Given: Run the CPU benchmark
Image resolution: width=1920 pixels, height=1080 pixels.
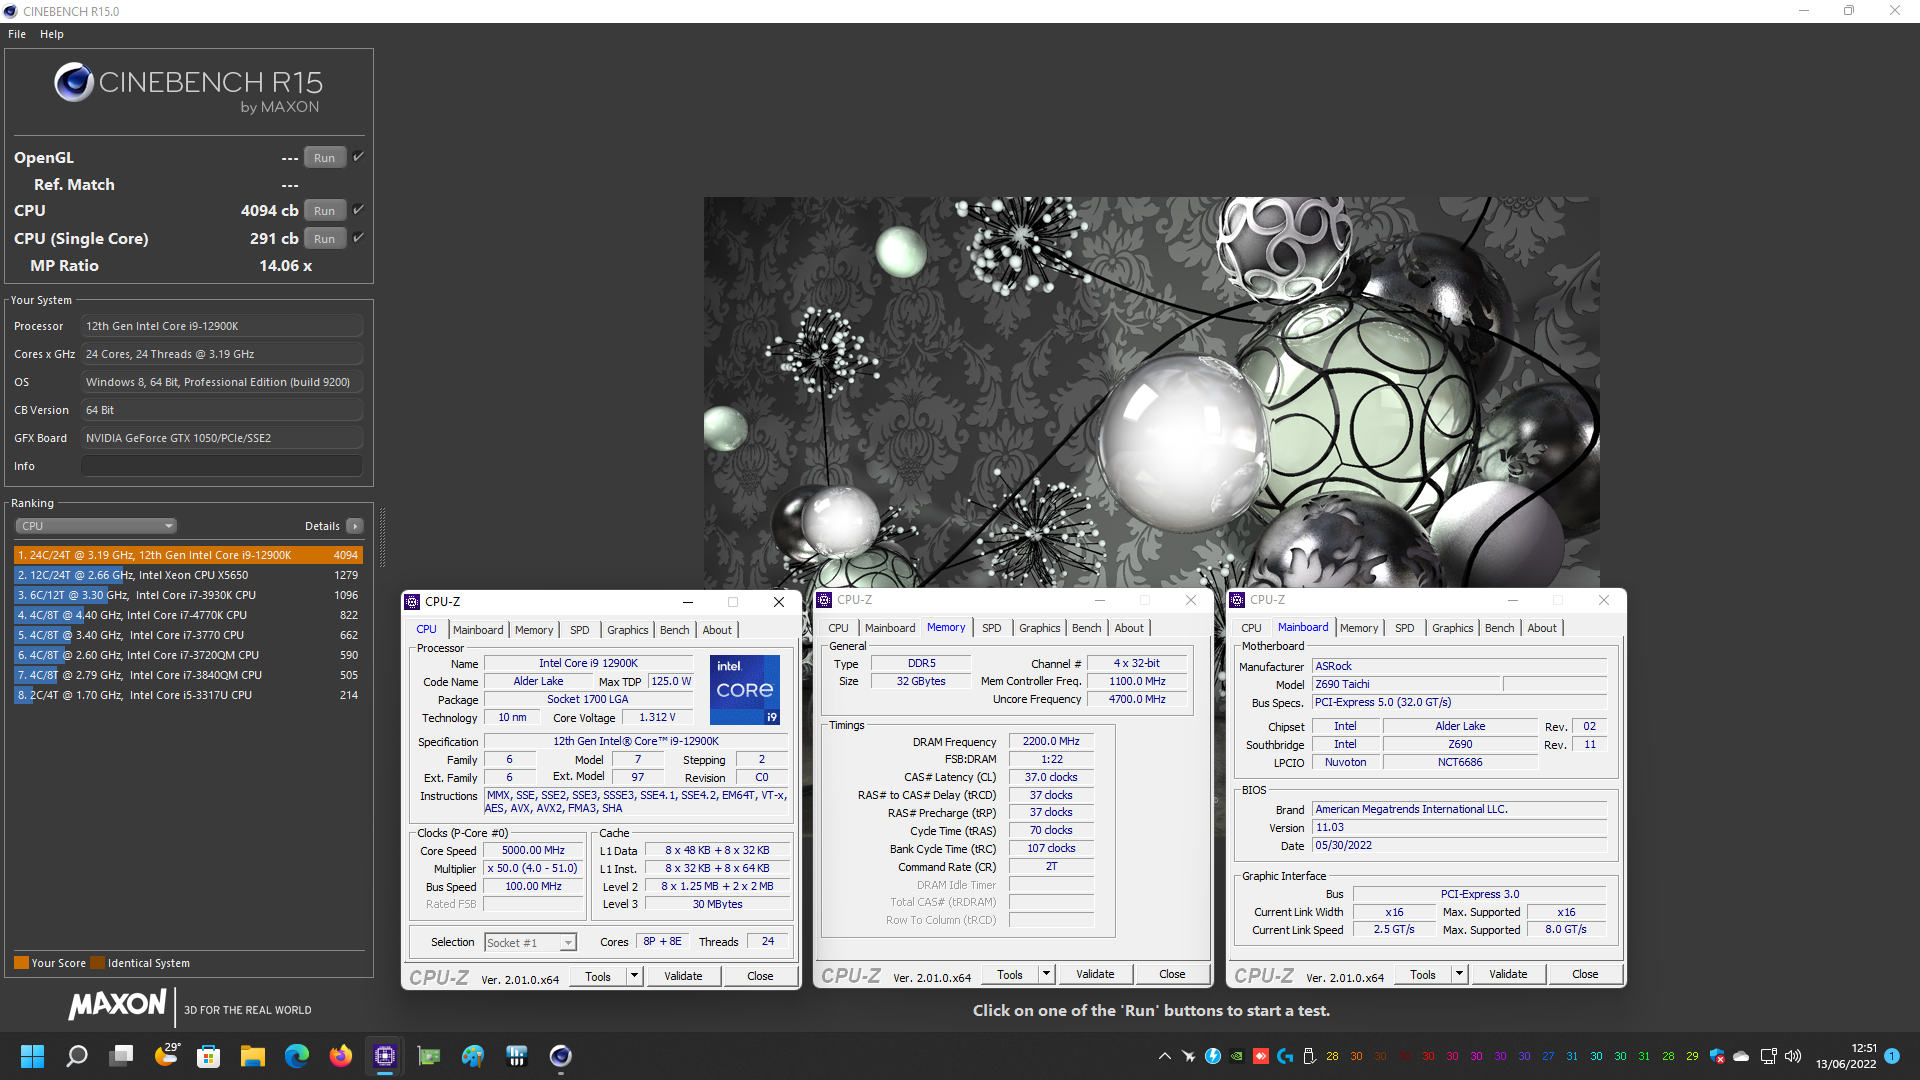Looking at the screenshot, I should pos(325,211).
